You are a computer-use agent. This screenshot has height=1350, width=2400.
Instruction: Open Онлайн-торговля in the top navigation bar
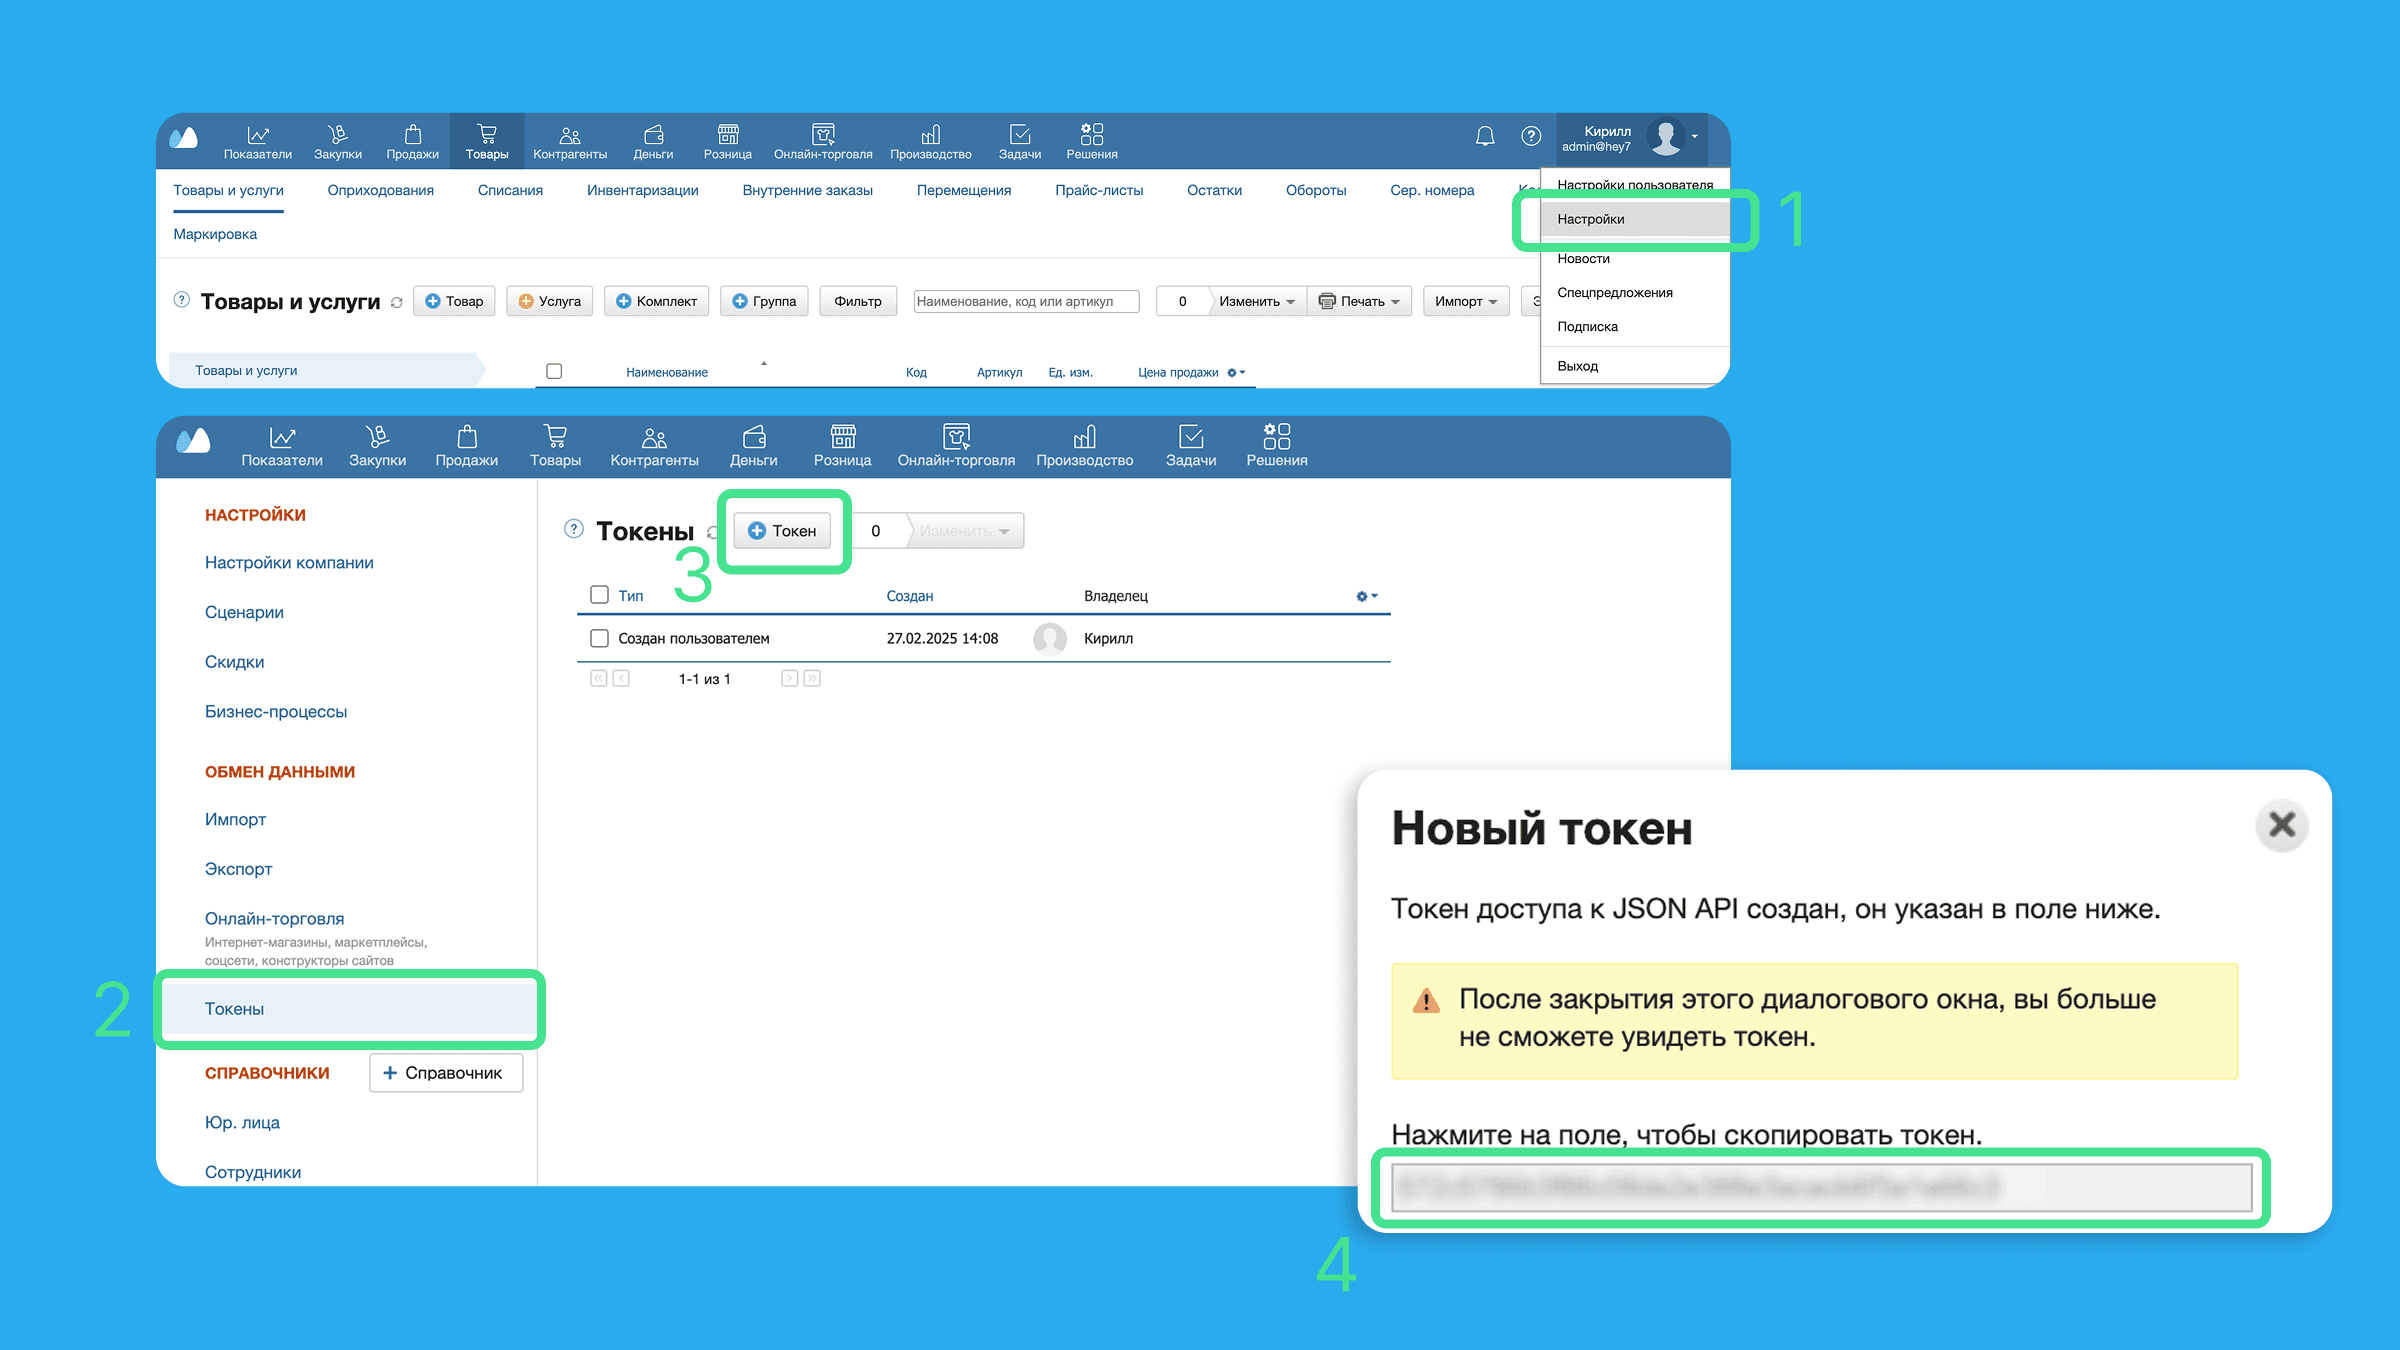(823, 141)
